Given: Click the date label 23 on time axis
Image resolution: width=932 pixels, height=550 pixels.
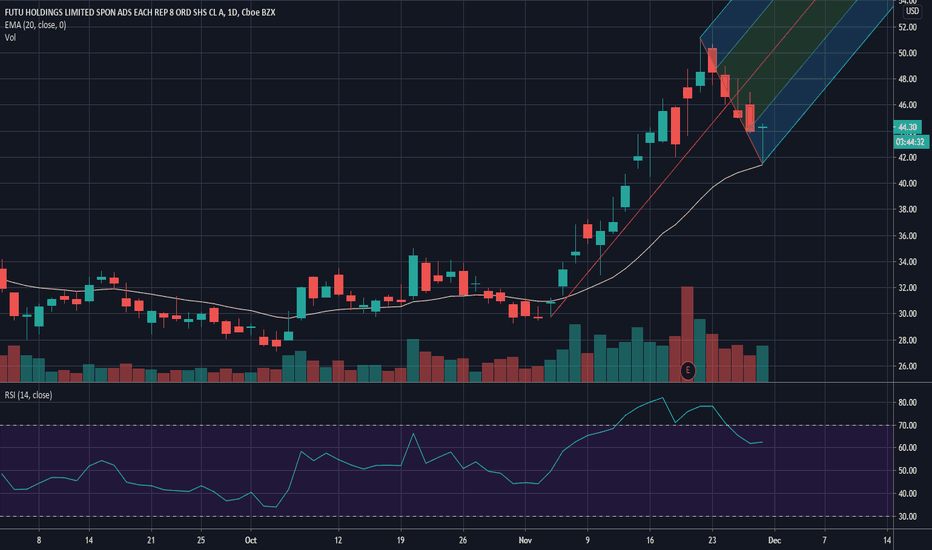Looking at the screenshot, I should click(x=712, y=540).
